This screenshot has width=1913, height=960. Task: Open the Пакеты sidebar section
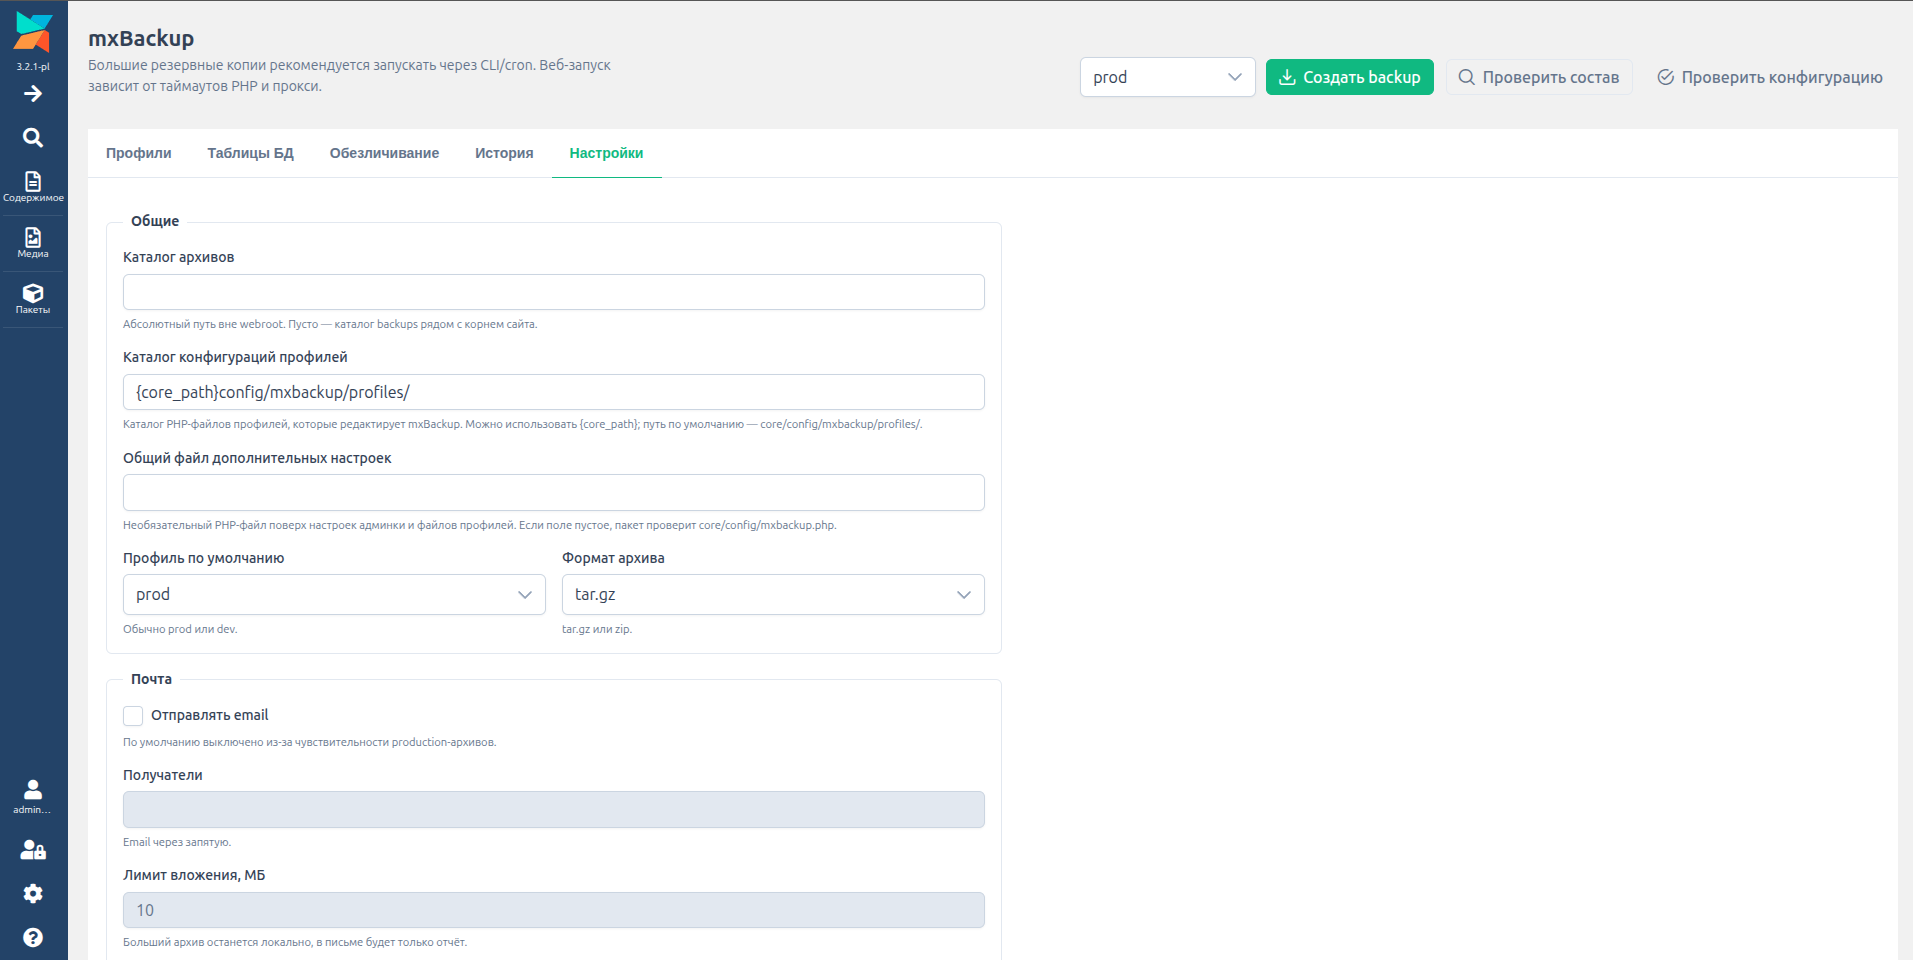pyautogui.click(x=33, y=298)
